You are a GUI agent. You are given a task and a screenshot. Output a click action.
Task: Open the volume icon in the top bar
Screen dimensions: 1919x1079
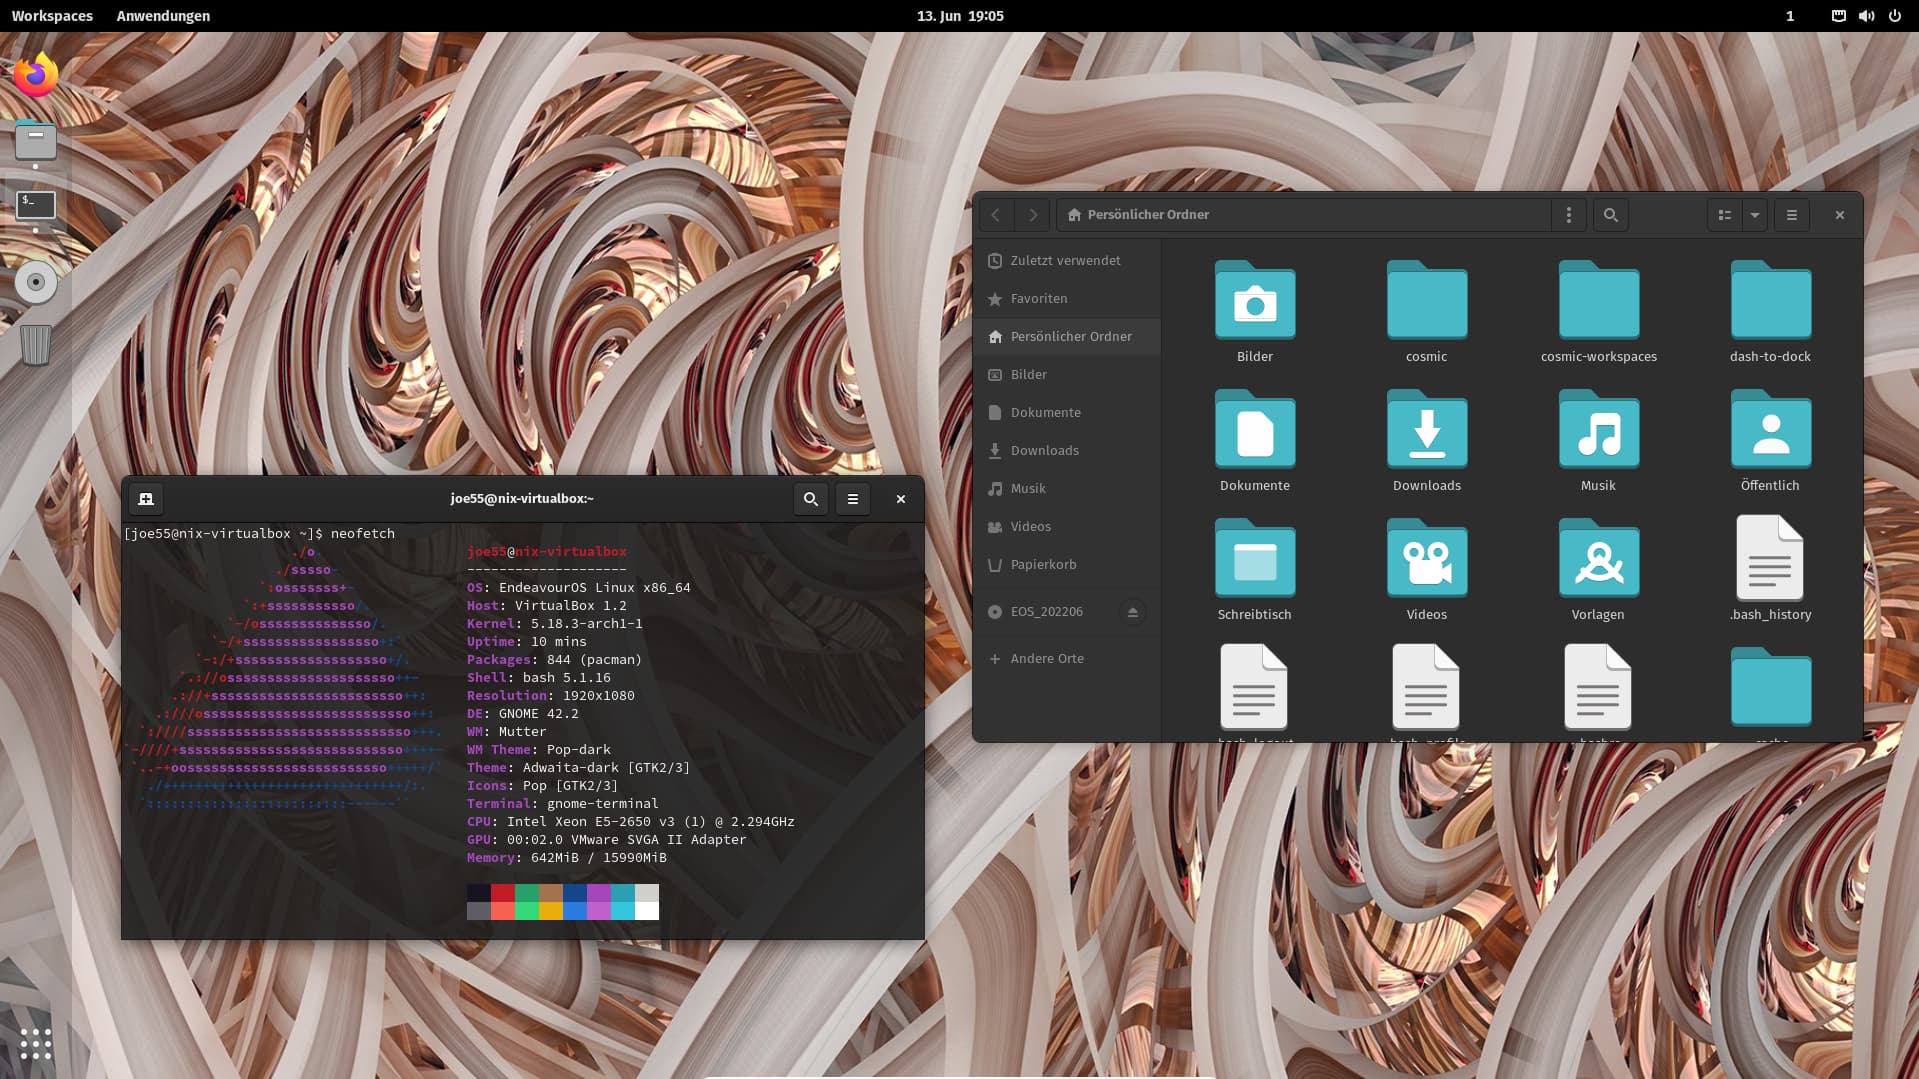click(1866, 16)
